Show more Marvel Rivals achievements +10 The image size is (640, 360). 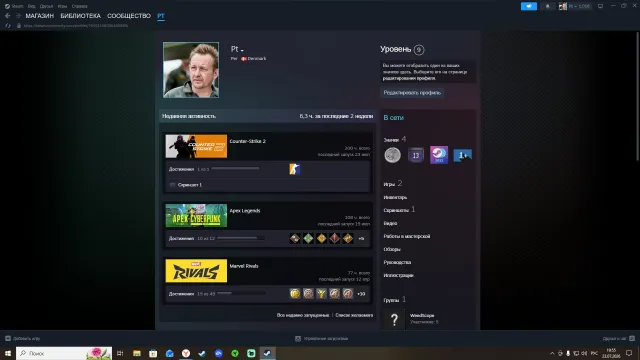(361, 294)
